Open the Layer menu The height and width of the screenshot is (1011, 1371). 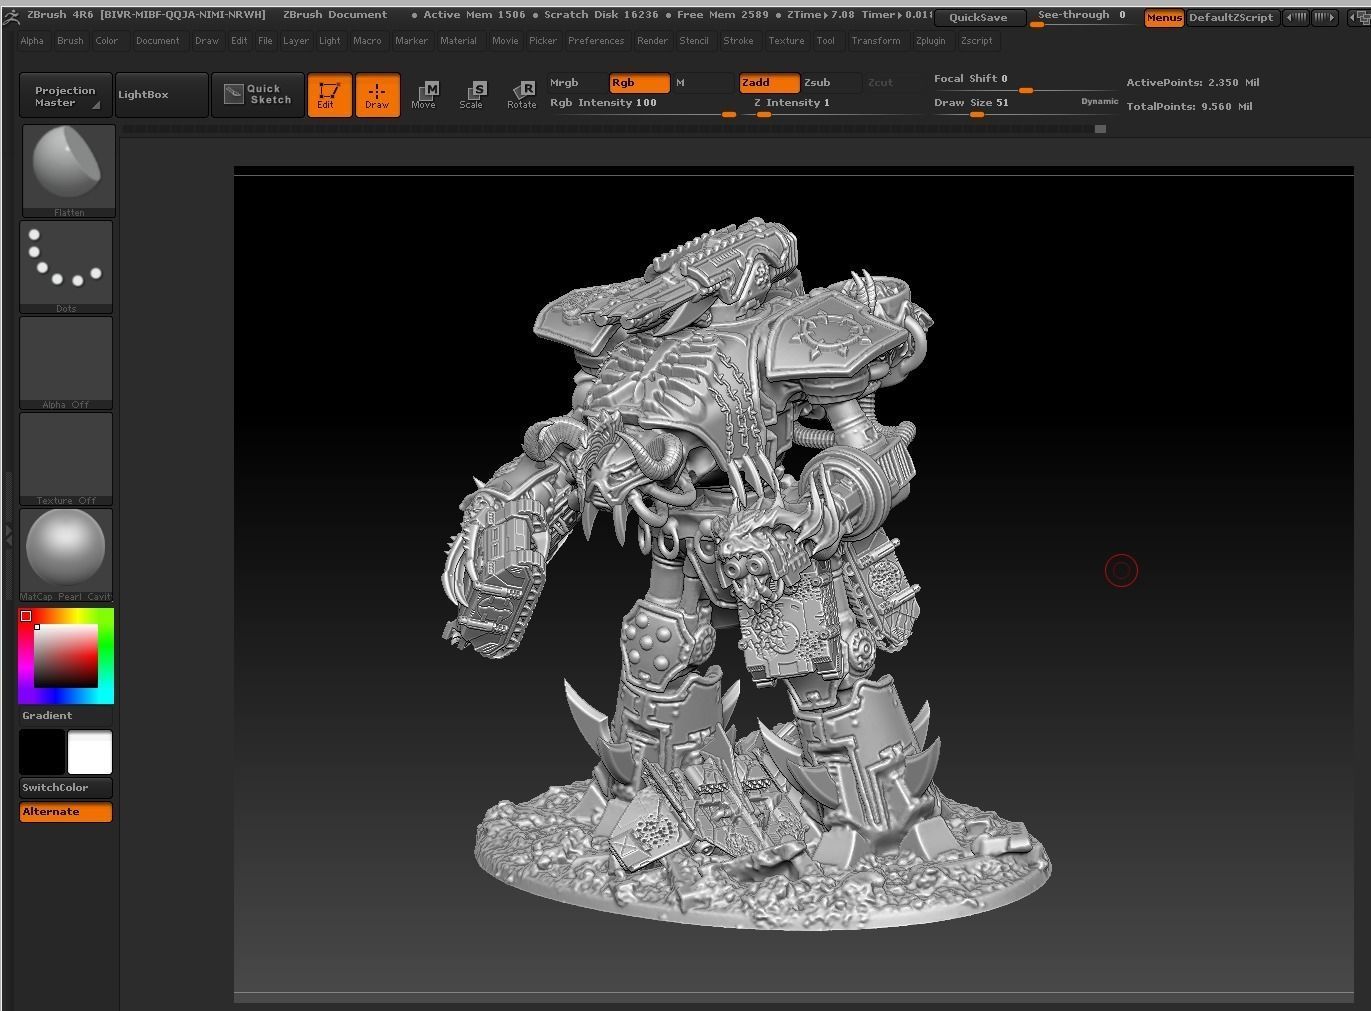coord(296,41)
